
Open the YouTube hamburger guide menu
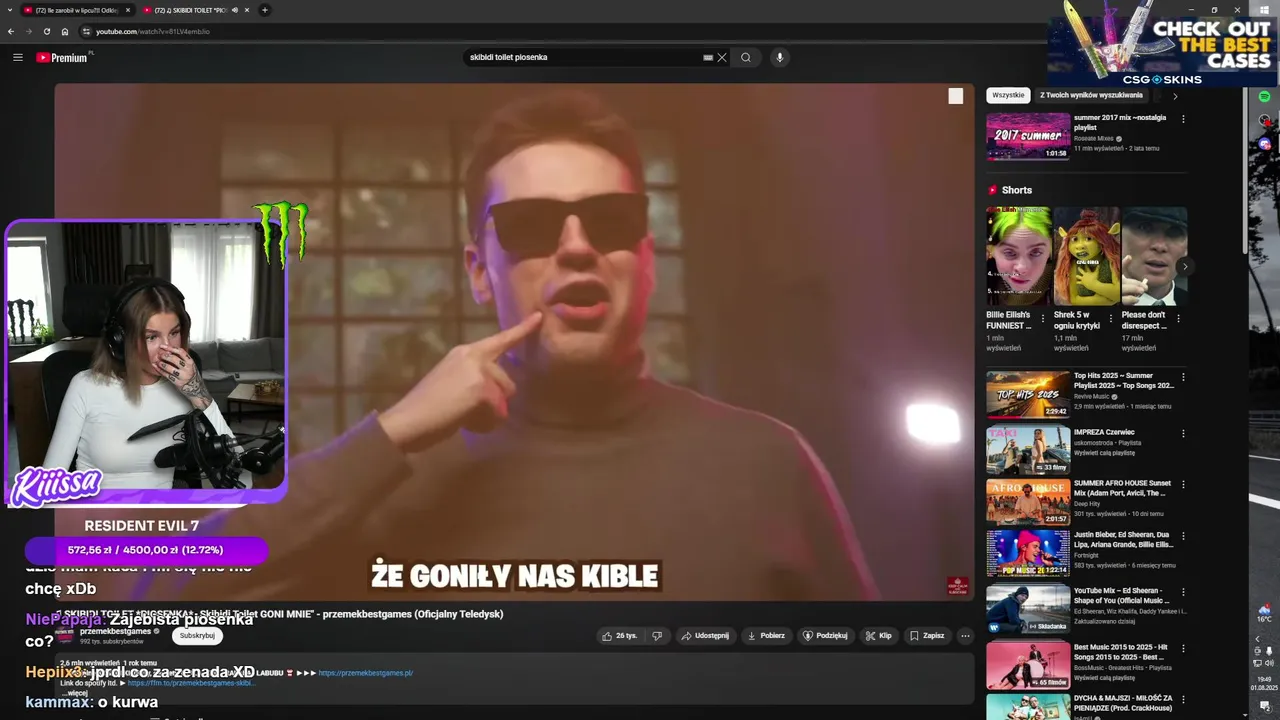click(x=17, y=57)
